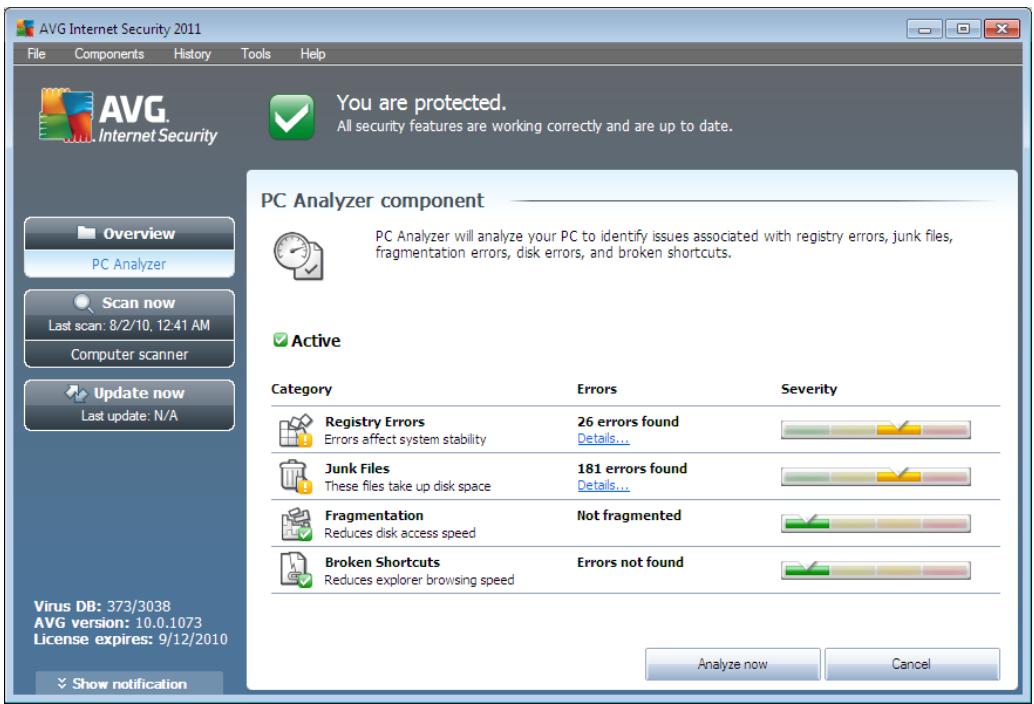Click the 'Junk Files' row title
1034x704 pixels.
(x=357, y=469)
